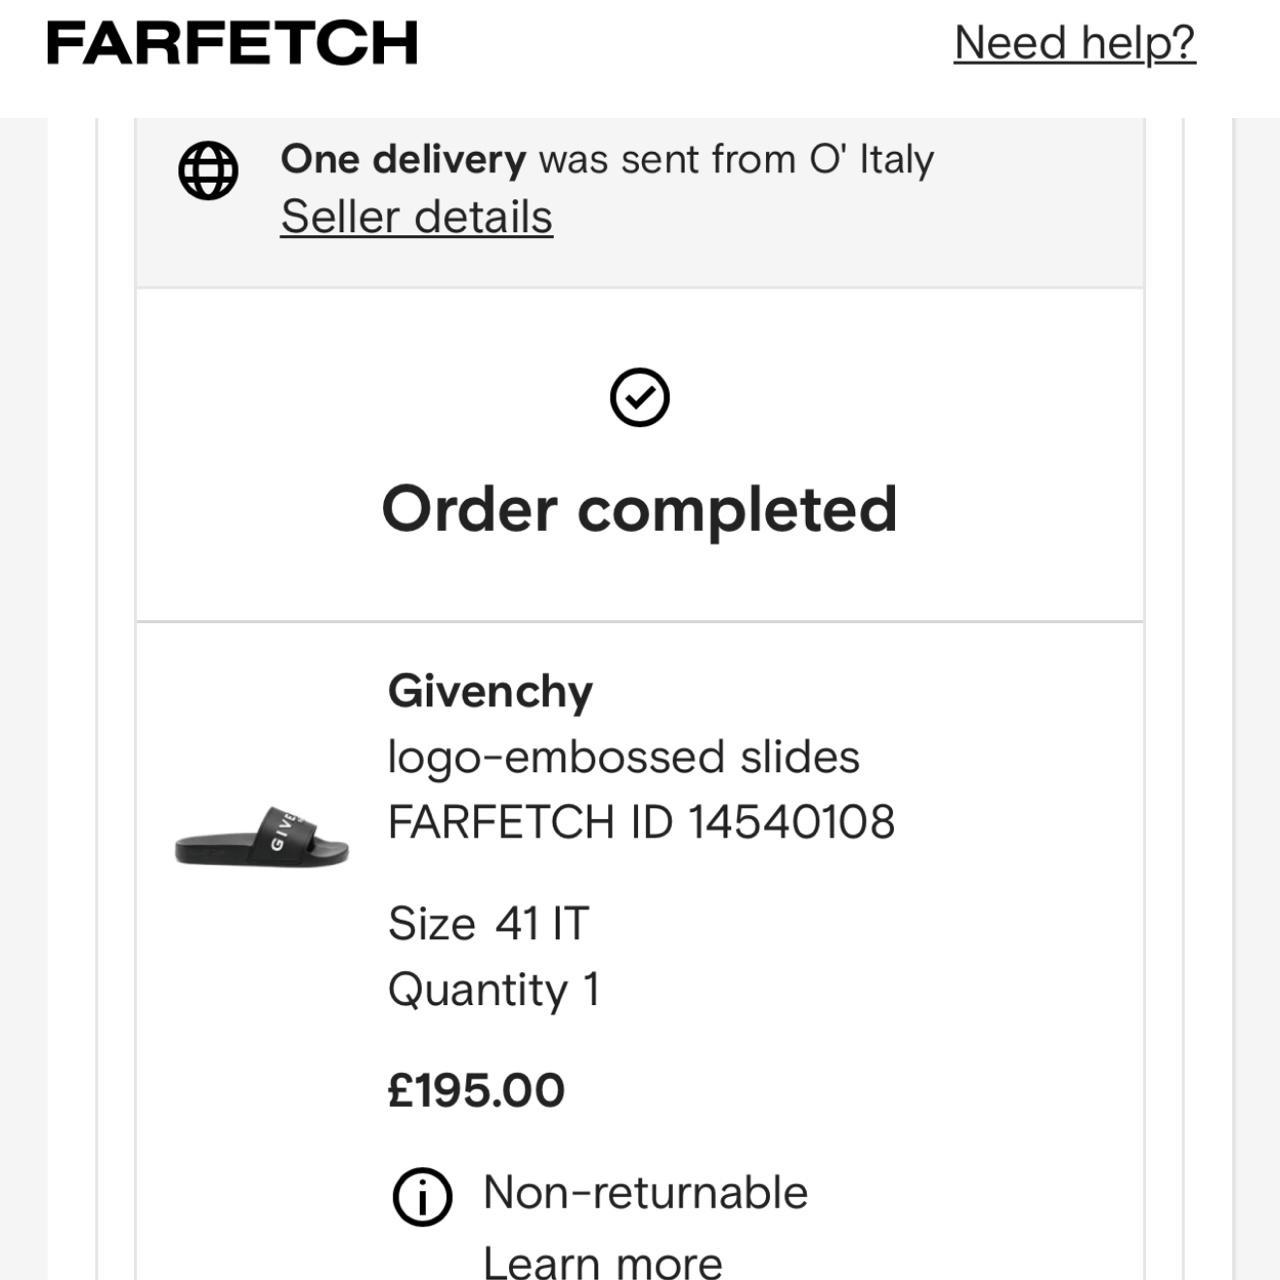Click the 41 IT size value

[542, 923]
